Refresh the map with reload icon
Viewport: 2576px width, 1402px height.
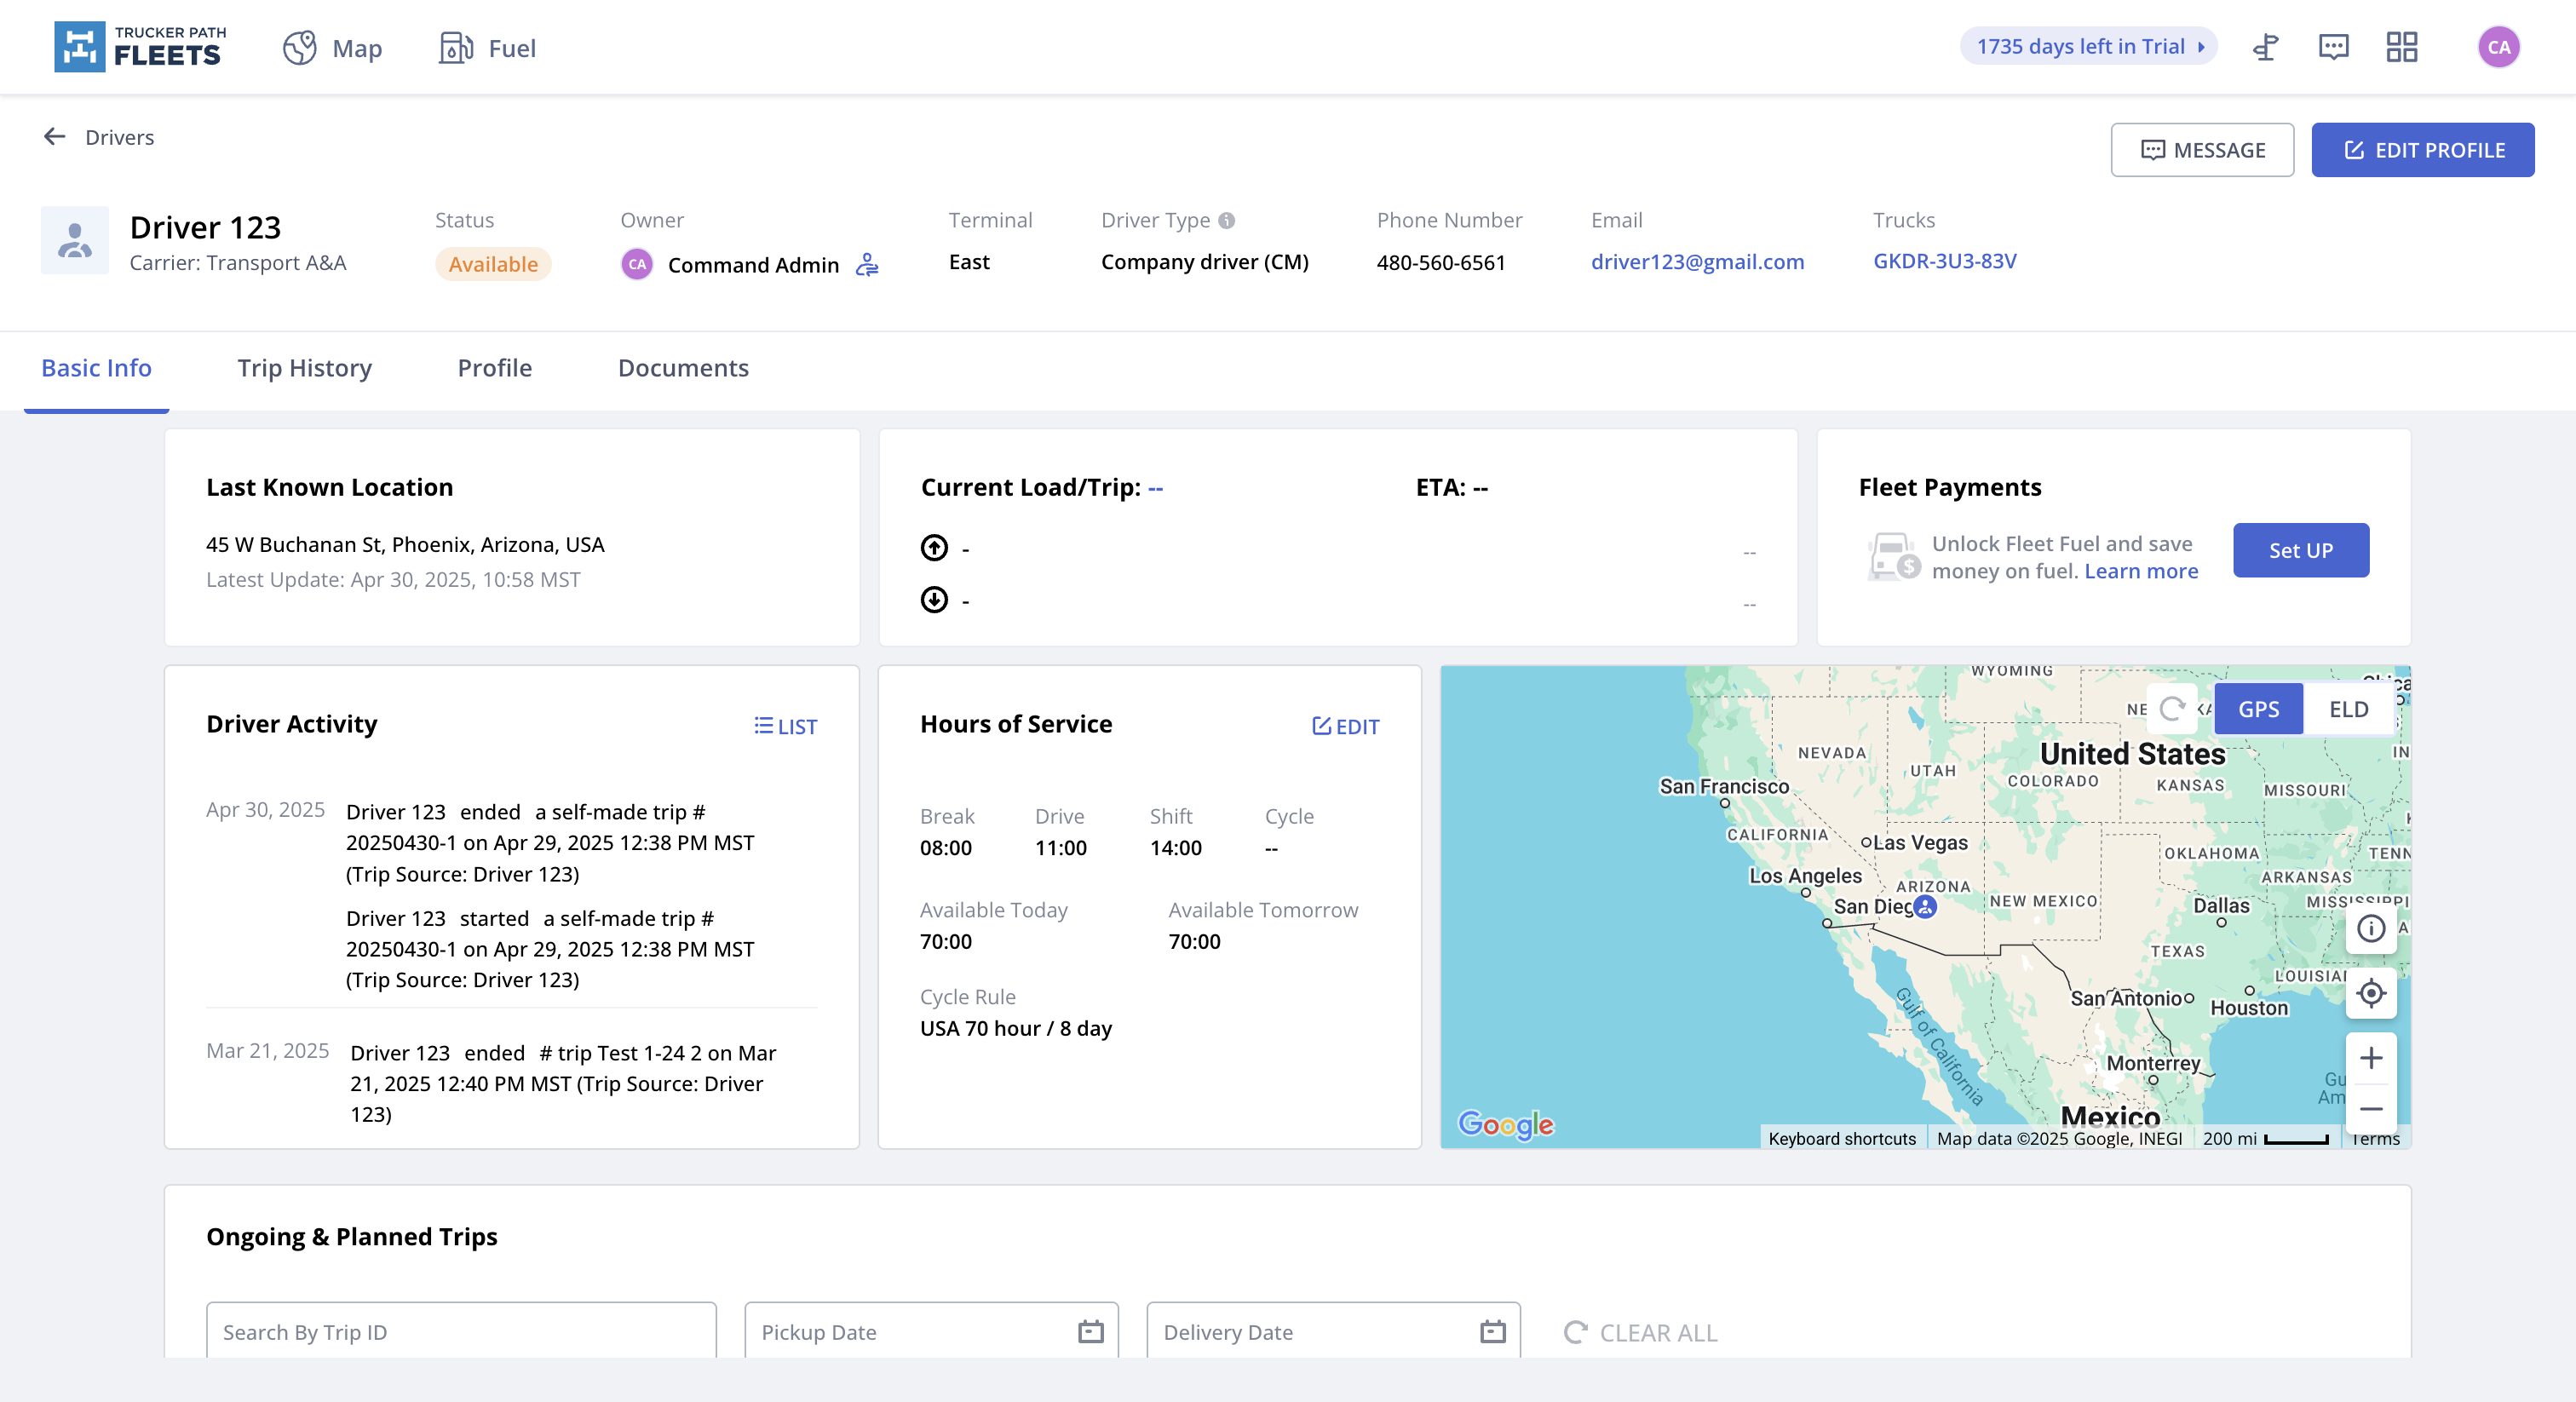2171,709
